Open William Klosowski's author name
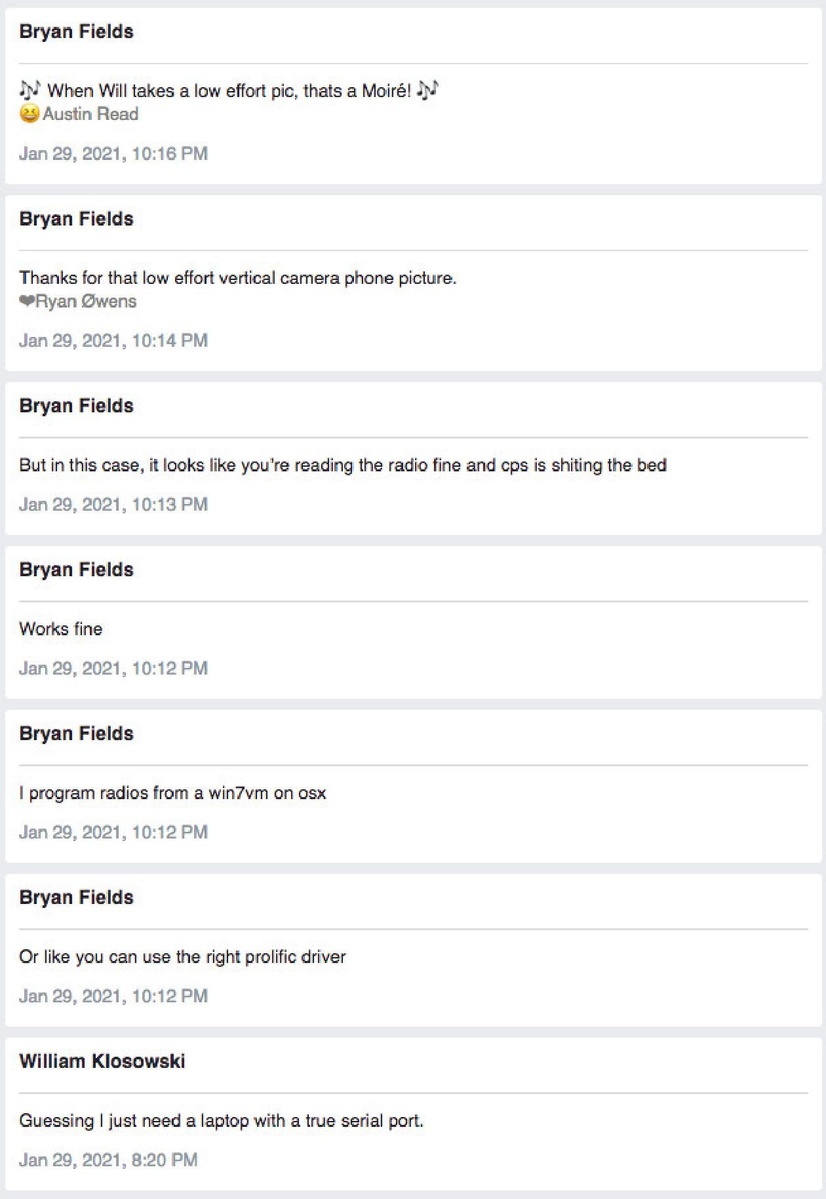 pos(102,1061)
